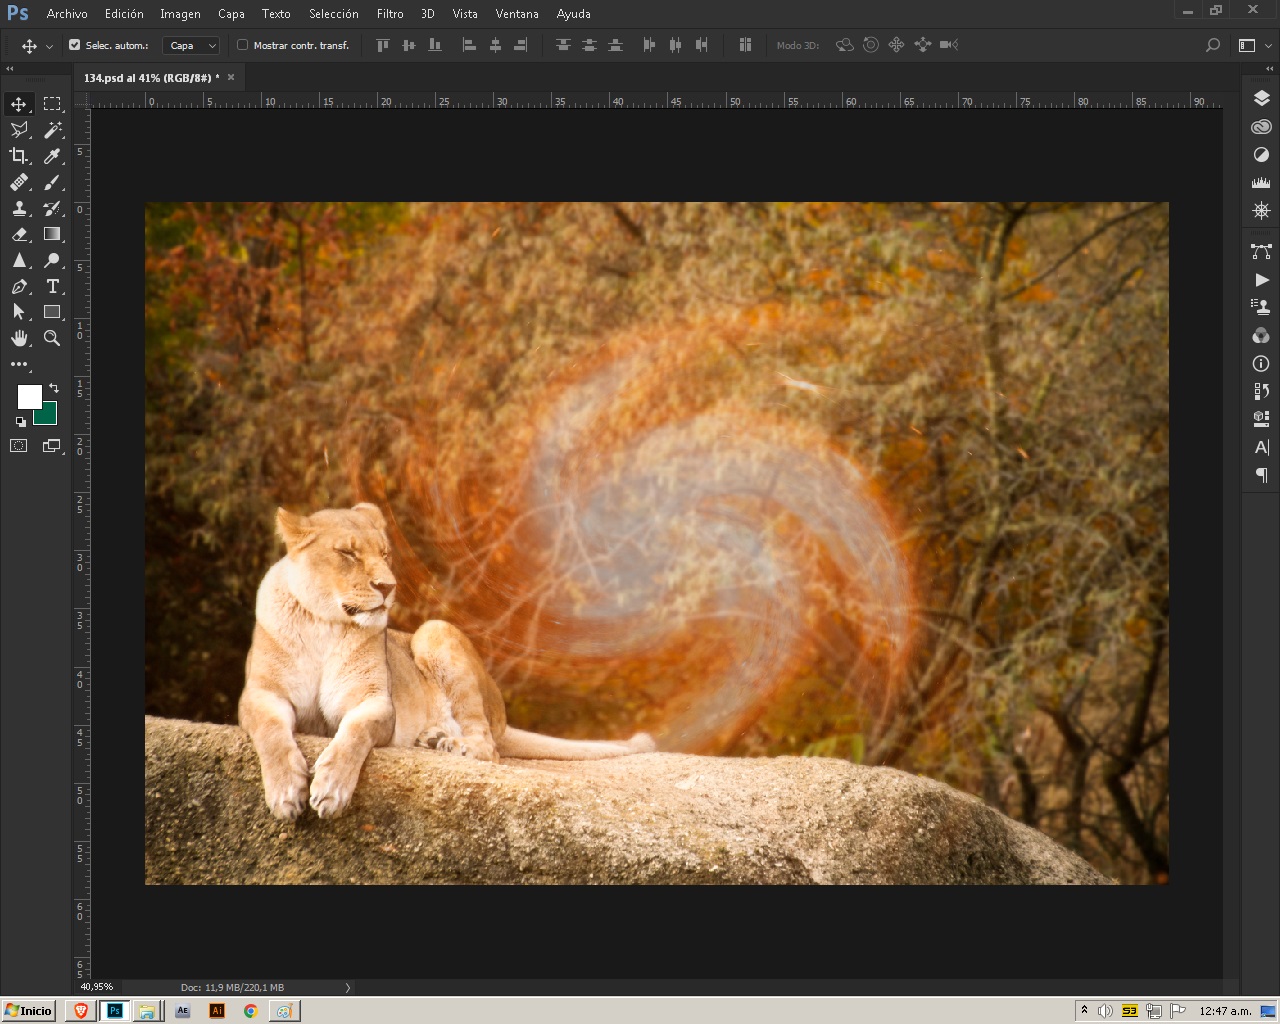
Task: Select the Brush tool
Action: 52,182
